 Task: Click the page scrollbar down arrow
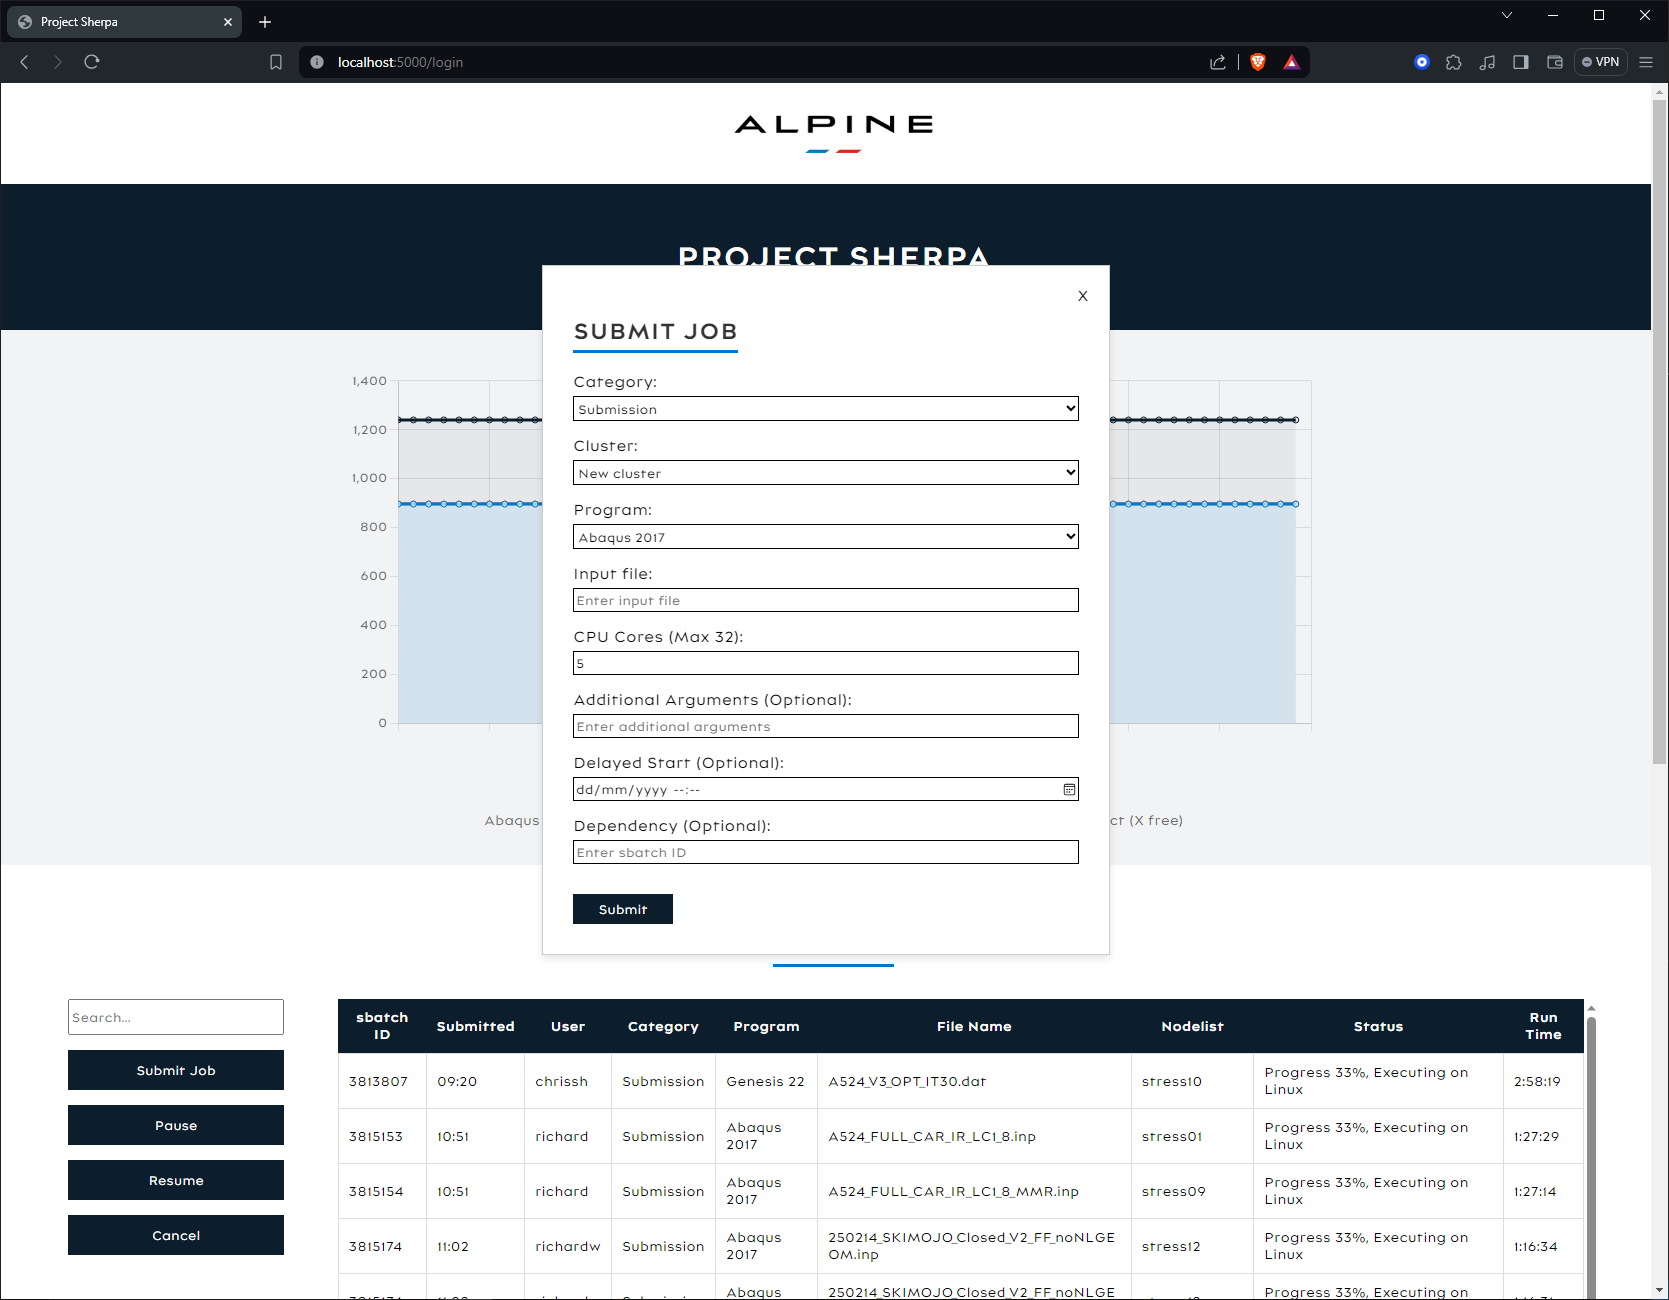tap(1660, 1291)
